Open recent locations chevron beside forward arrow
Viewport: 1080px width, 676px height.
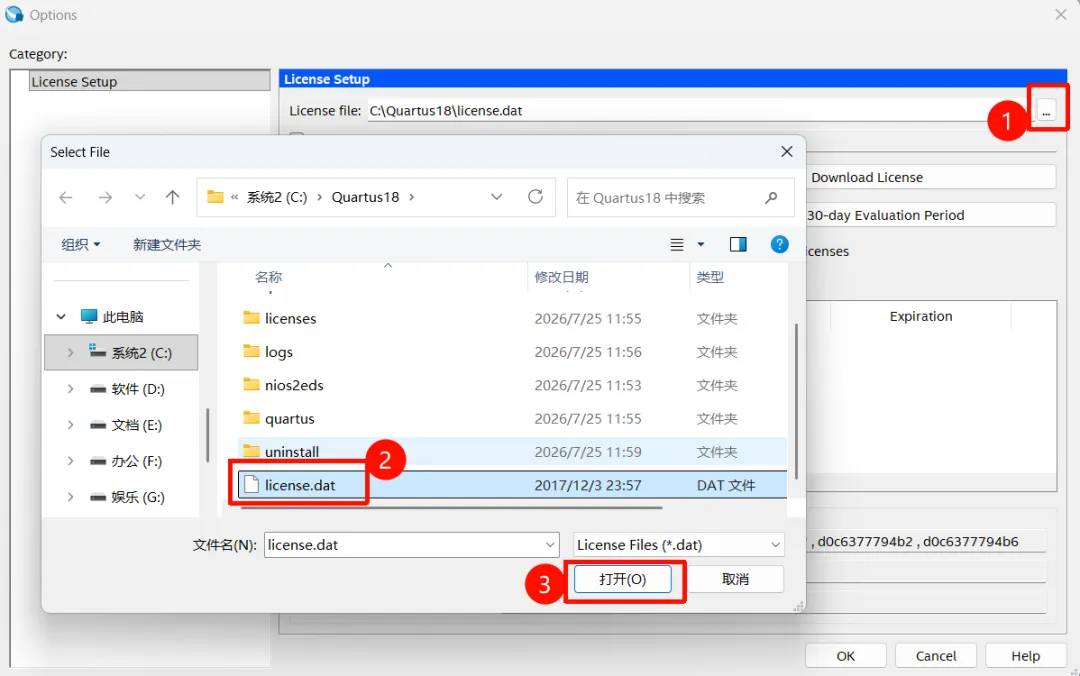point(140,197)
